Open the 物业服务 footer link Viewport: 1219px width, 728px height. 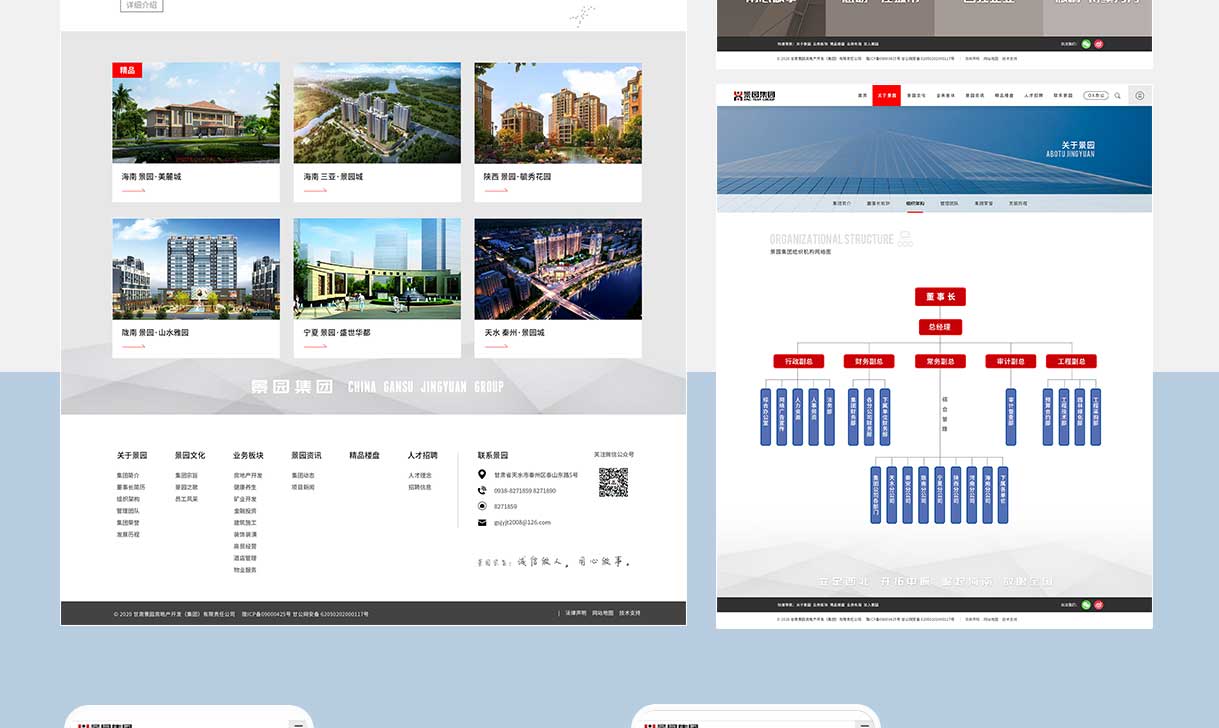tap(245, 570)
